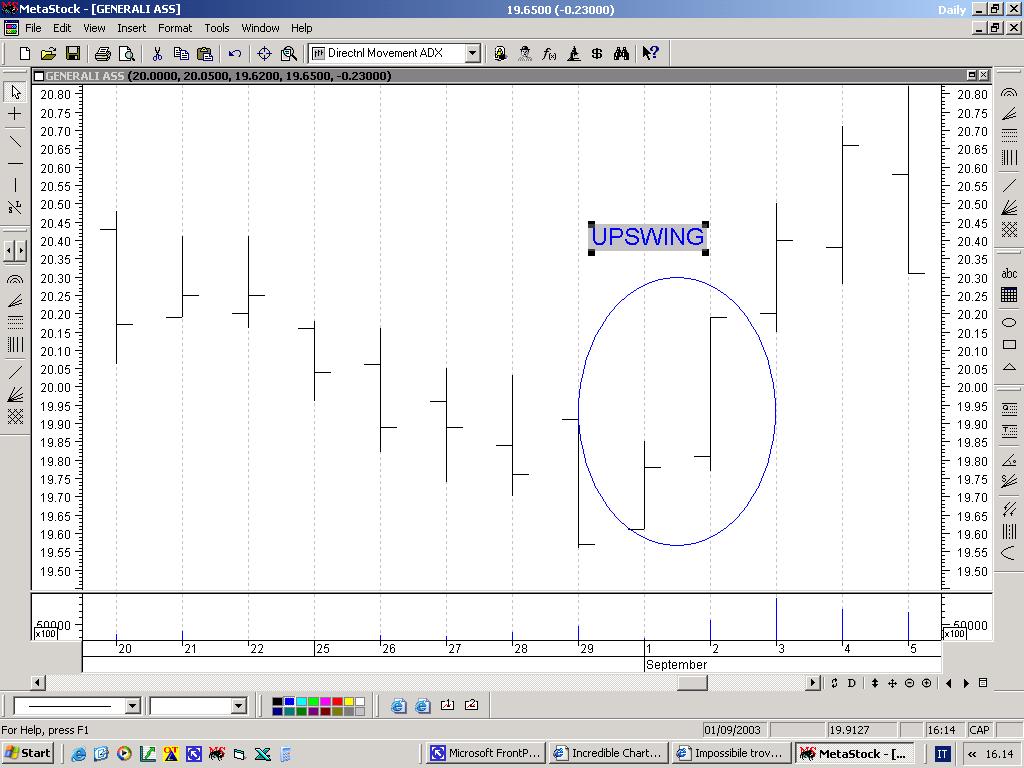Click the IT language indicator in tray
This screenshot has width=1024, height=768.
(x=942, y=754)
